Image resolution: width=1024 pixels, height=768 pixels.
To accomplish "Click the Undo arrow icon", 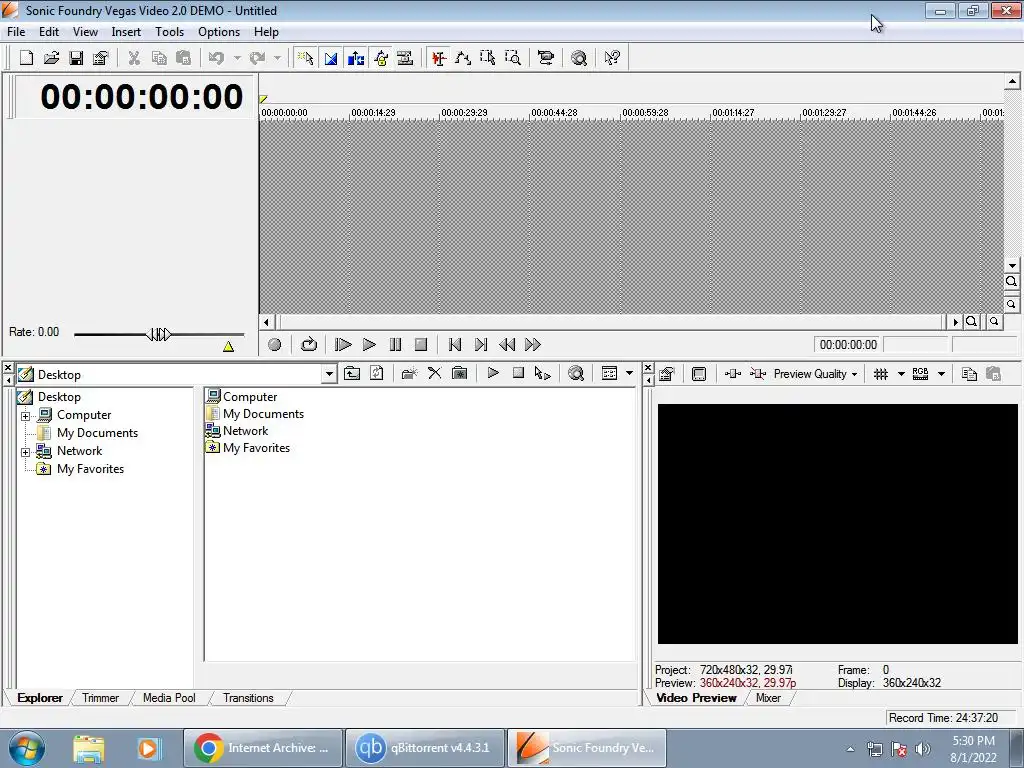I will tap(216, 58).
